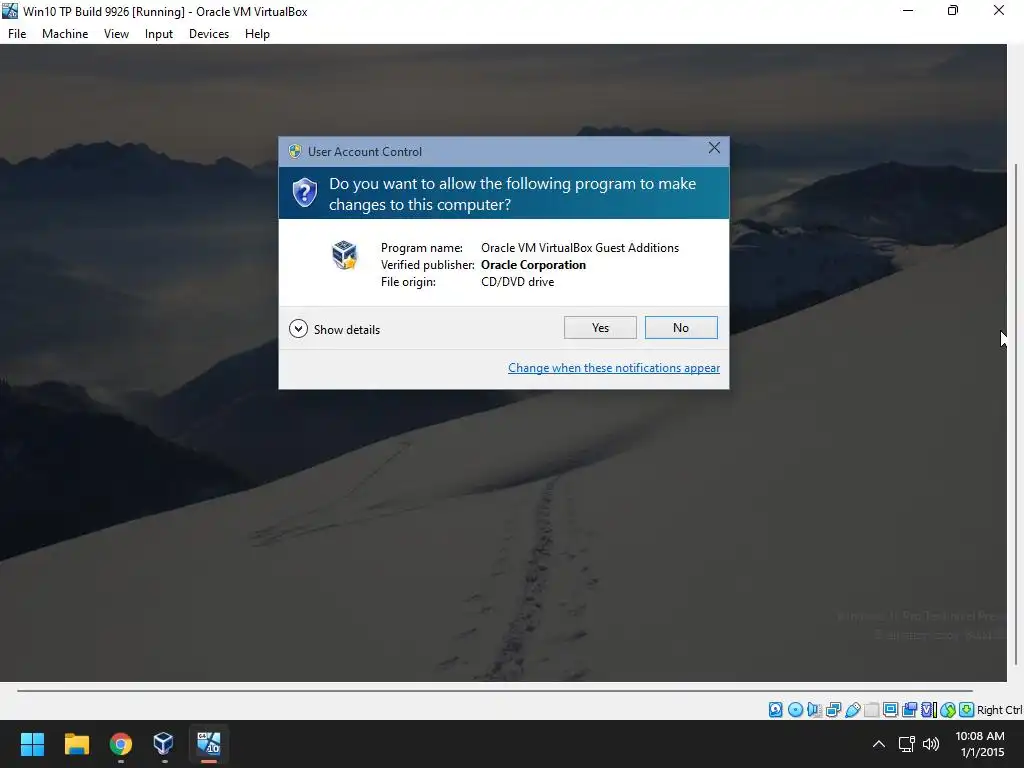The height and width of the screenshot is (768, 1024).
Task: Click the USB devices status icon
Action: tap(852, 710)
